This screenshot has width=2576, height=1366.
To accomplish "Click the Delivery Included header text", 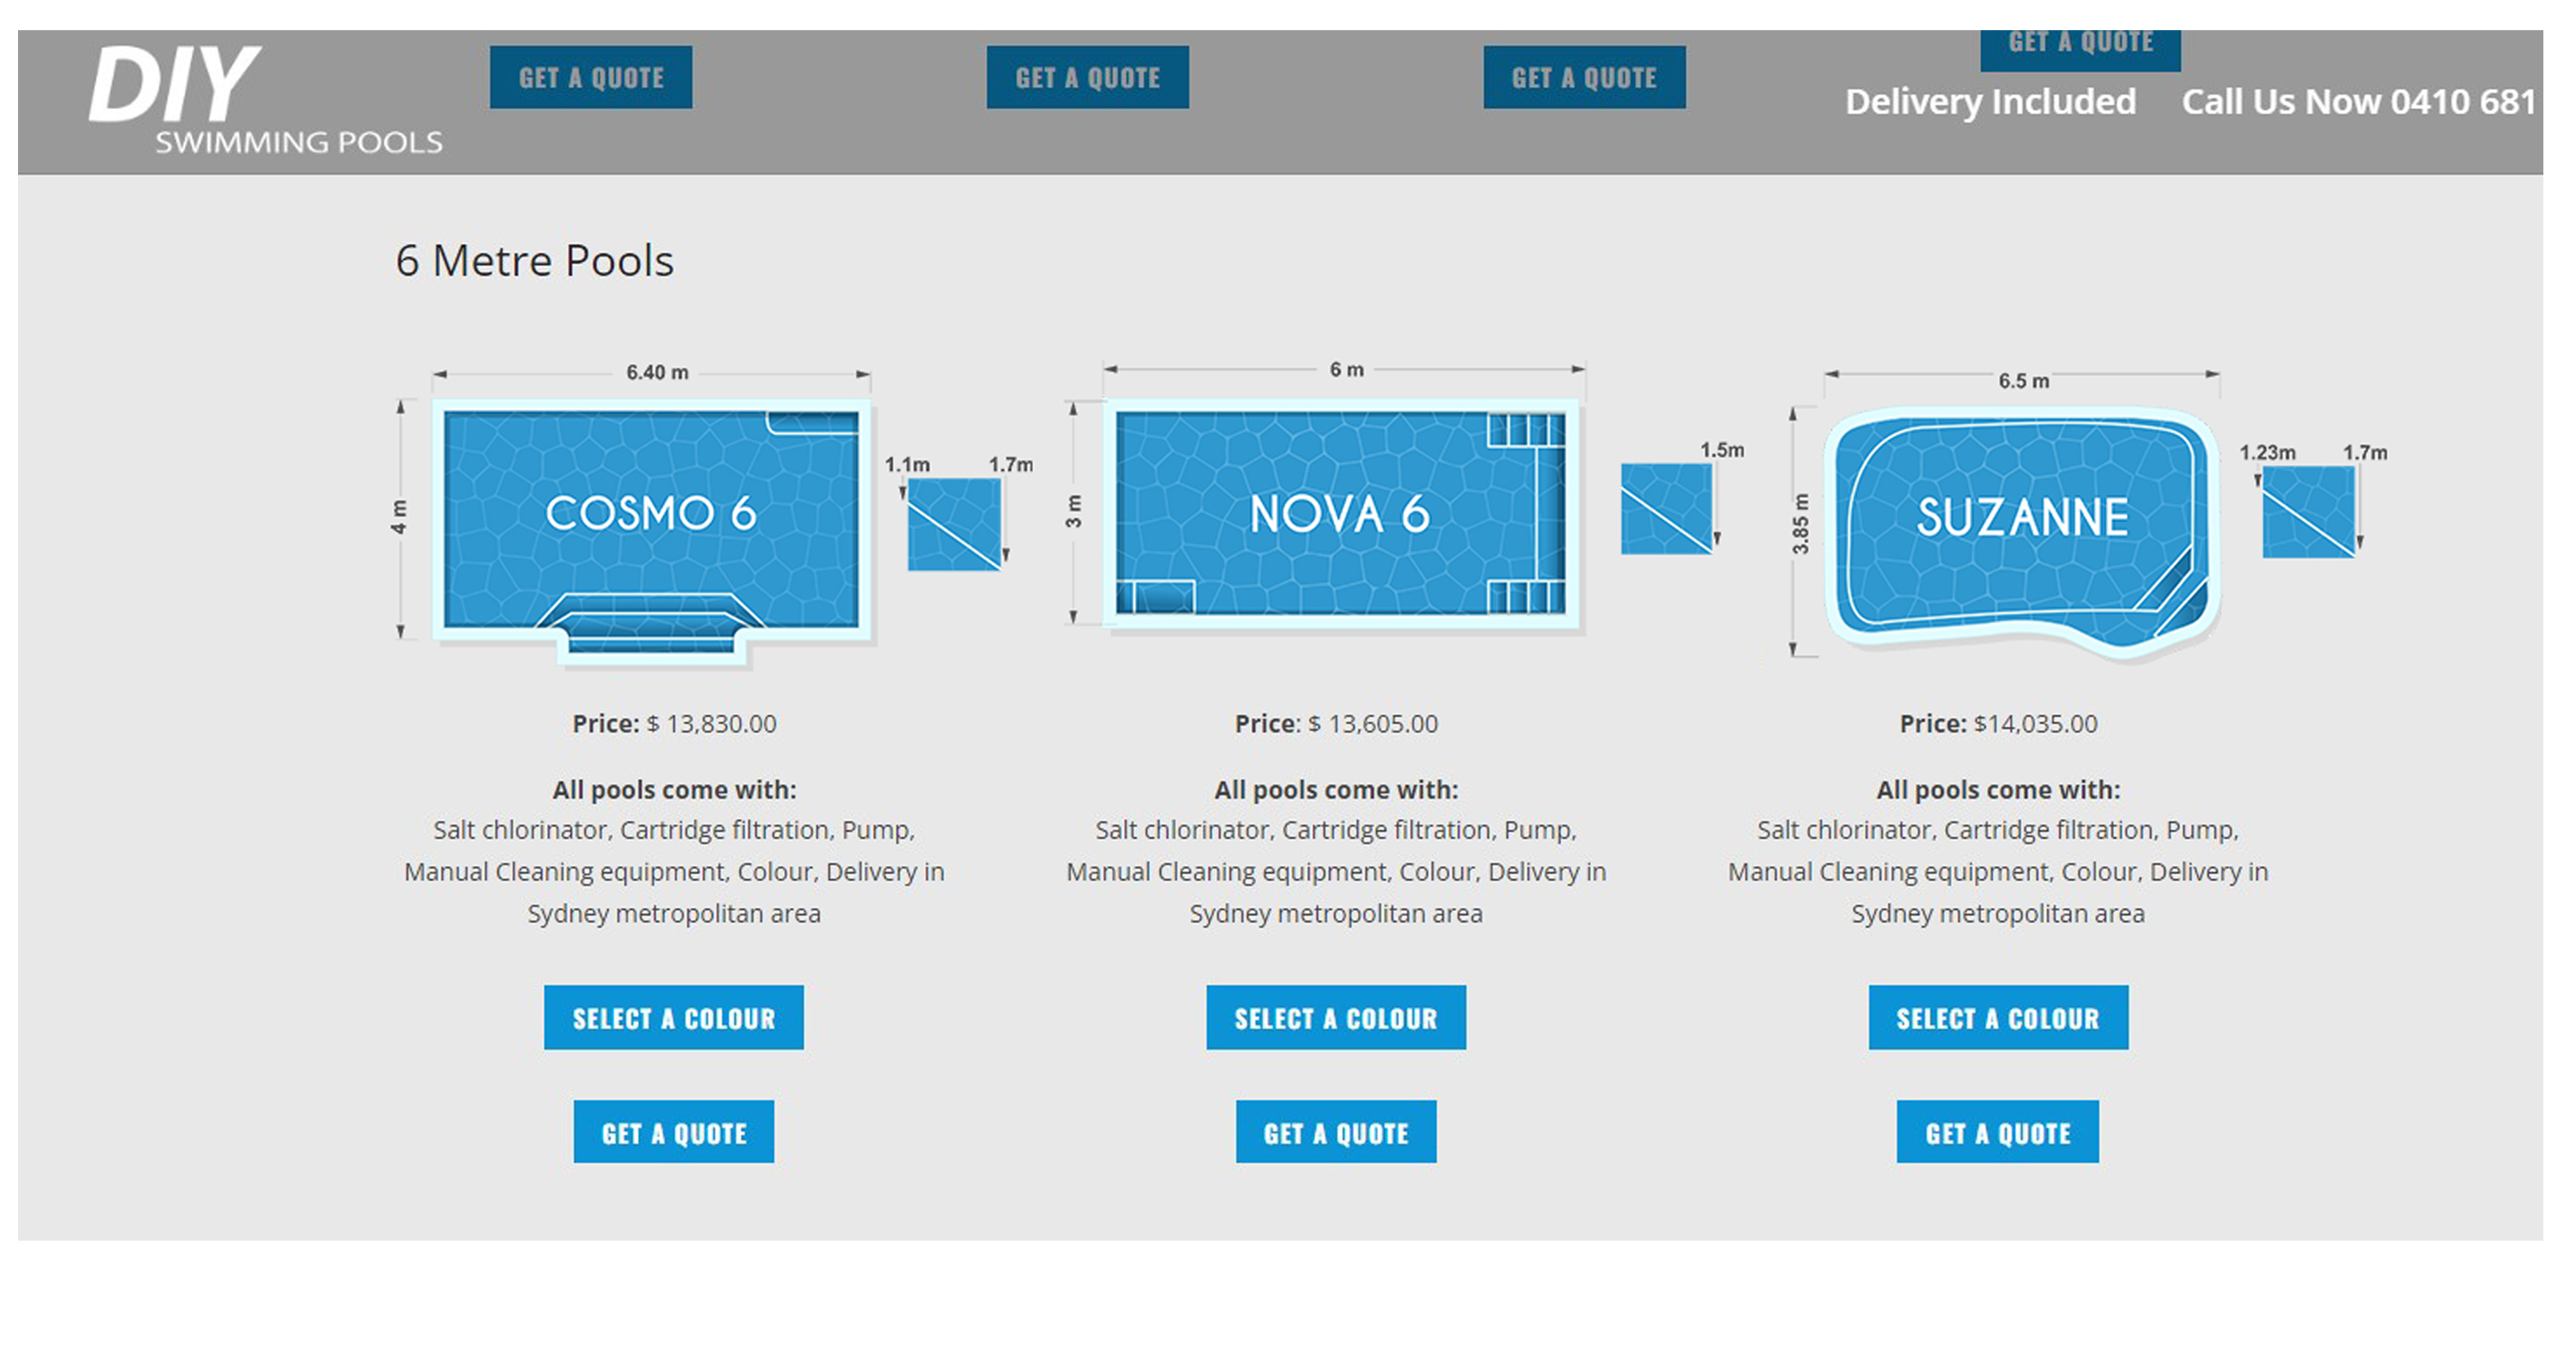I will 1990,102.
